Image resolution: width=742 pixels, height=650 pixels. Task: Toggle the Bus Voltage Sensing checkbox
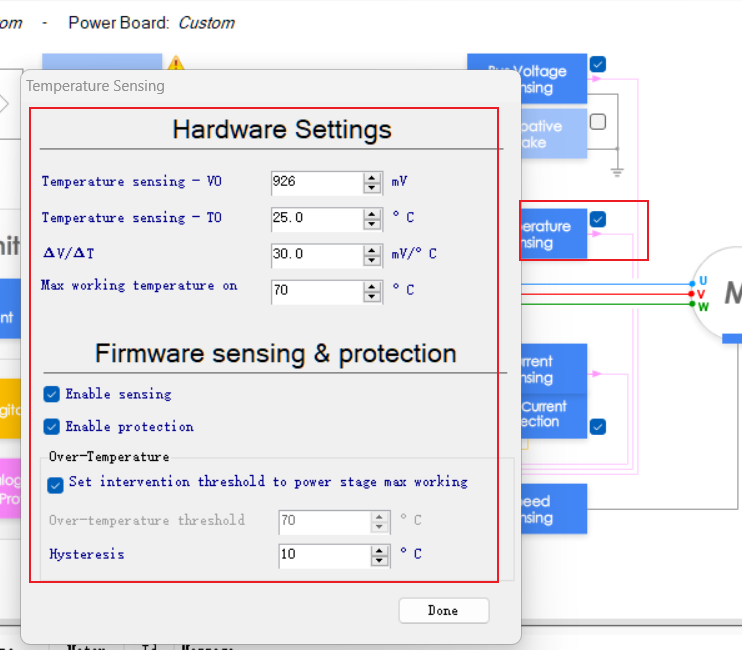click(x=598, y=64)
